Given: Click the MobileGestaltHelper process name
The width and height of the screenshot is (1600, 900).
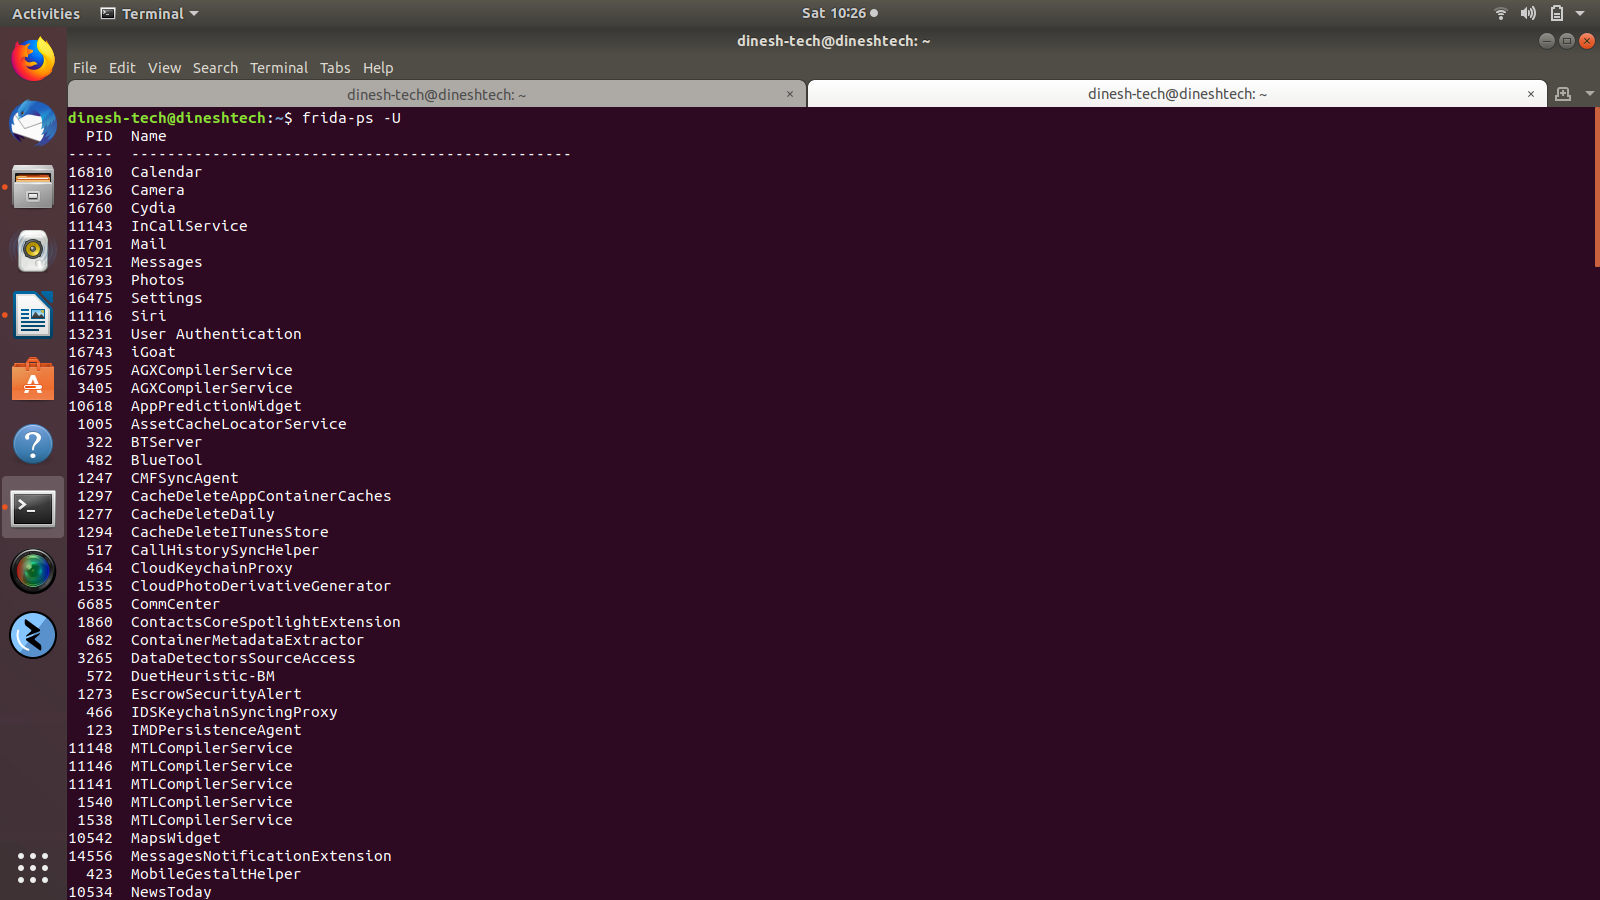Looking at the screenshot, I should [216, 874].
